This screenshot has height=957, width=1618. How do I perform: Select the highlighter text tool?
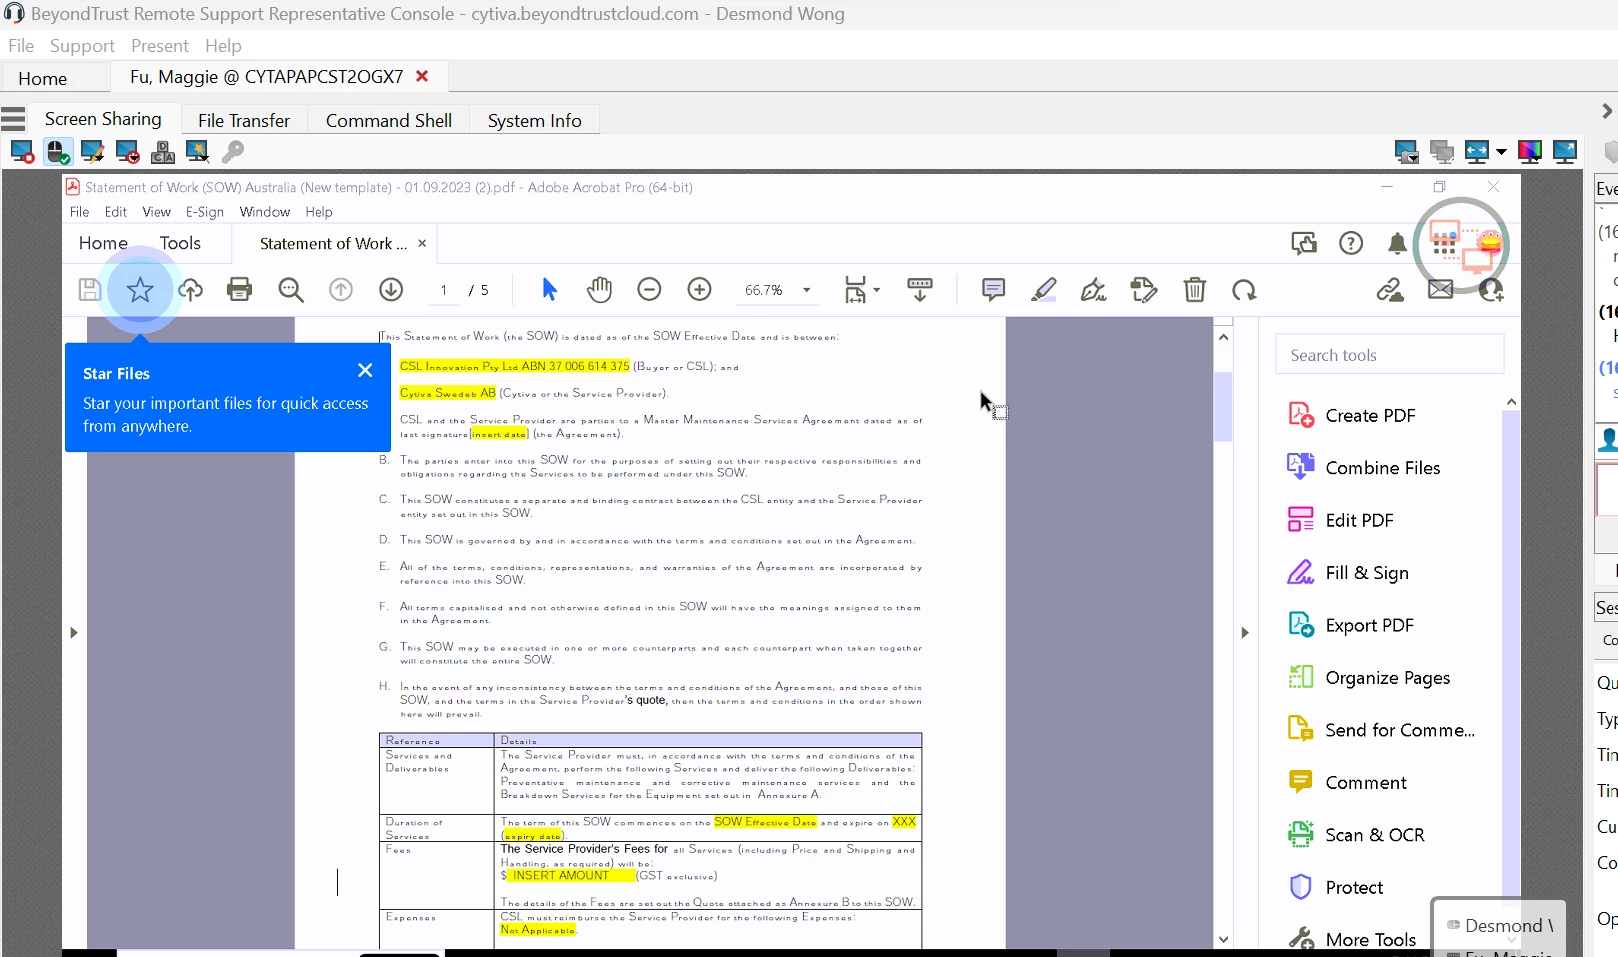coord(1044,290)
